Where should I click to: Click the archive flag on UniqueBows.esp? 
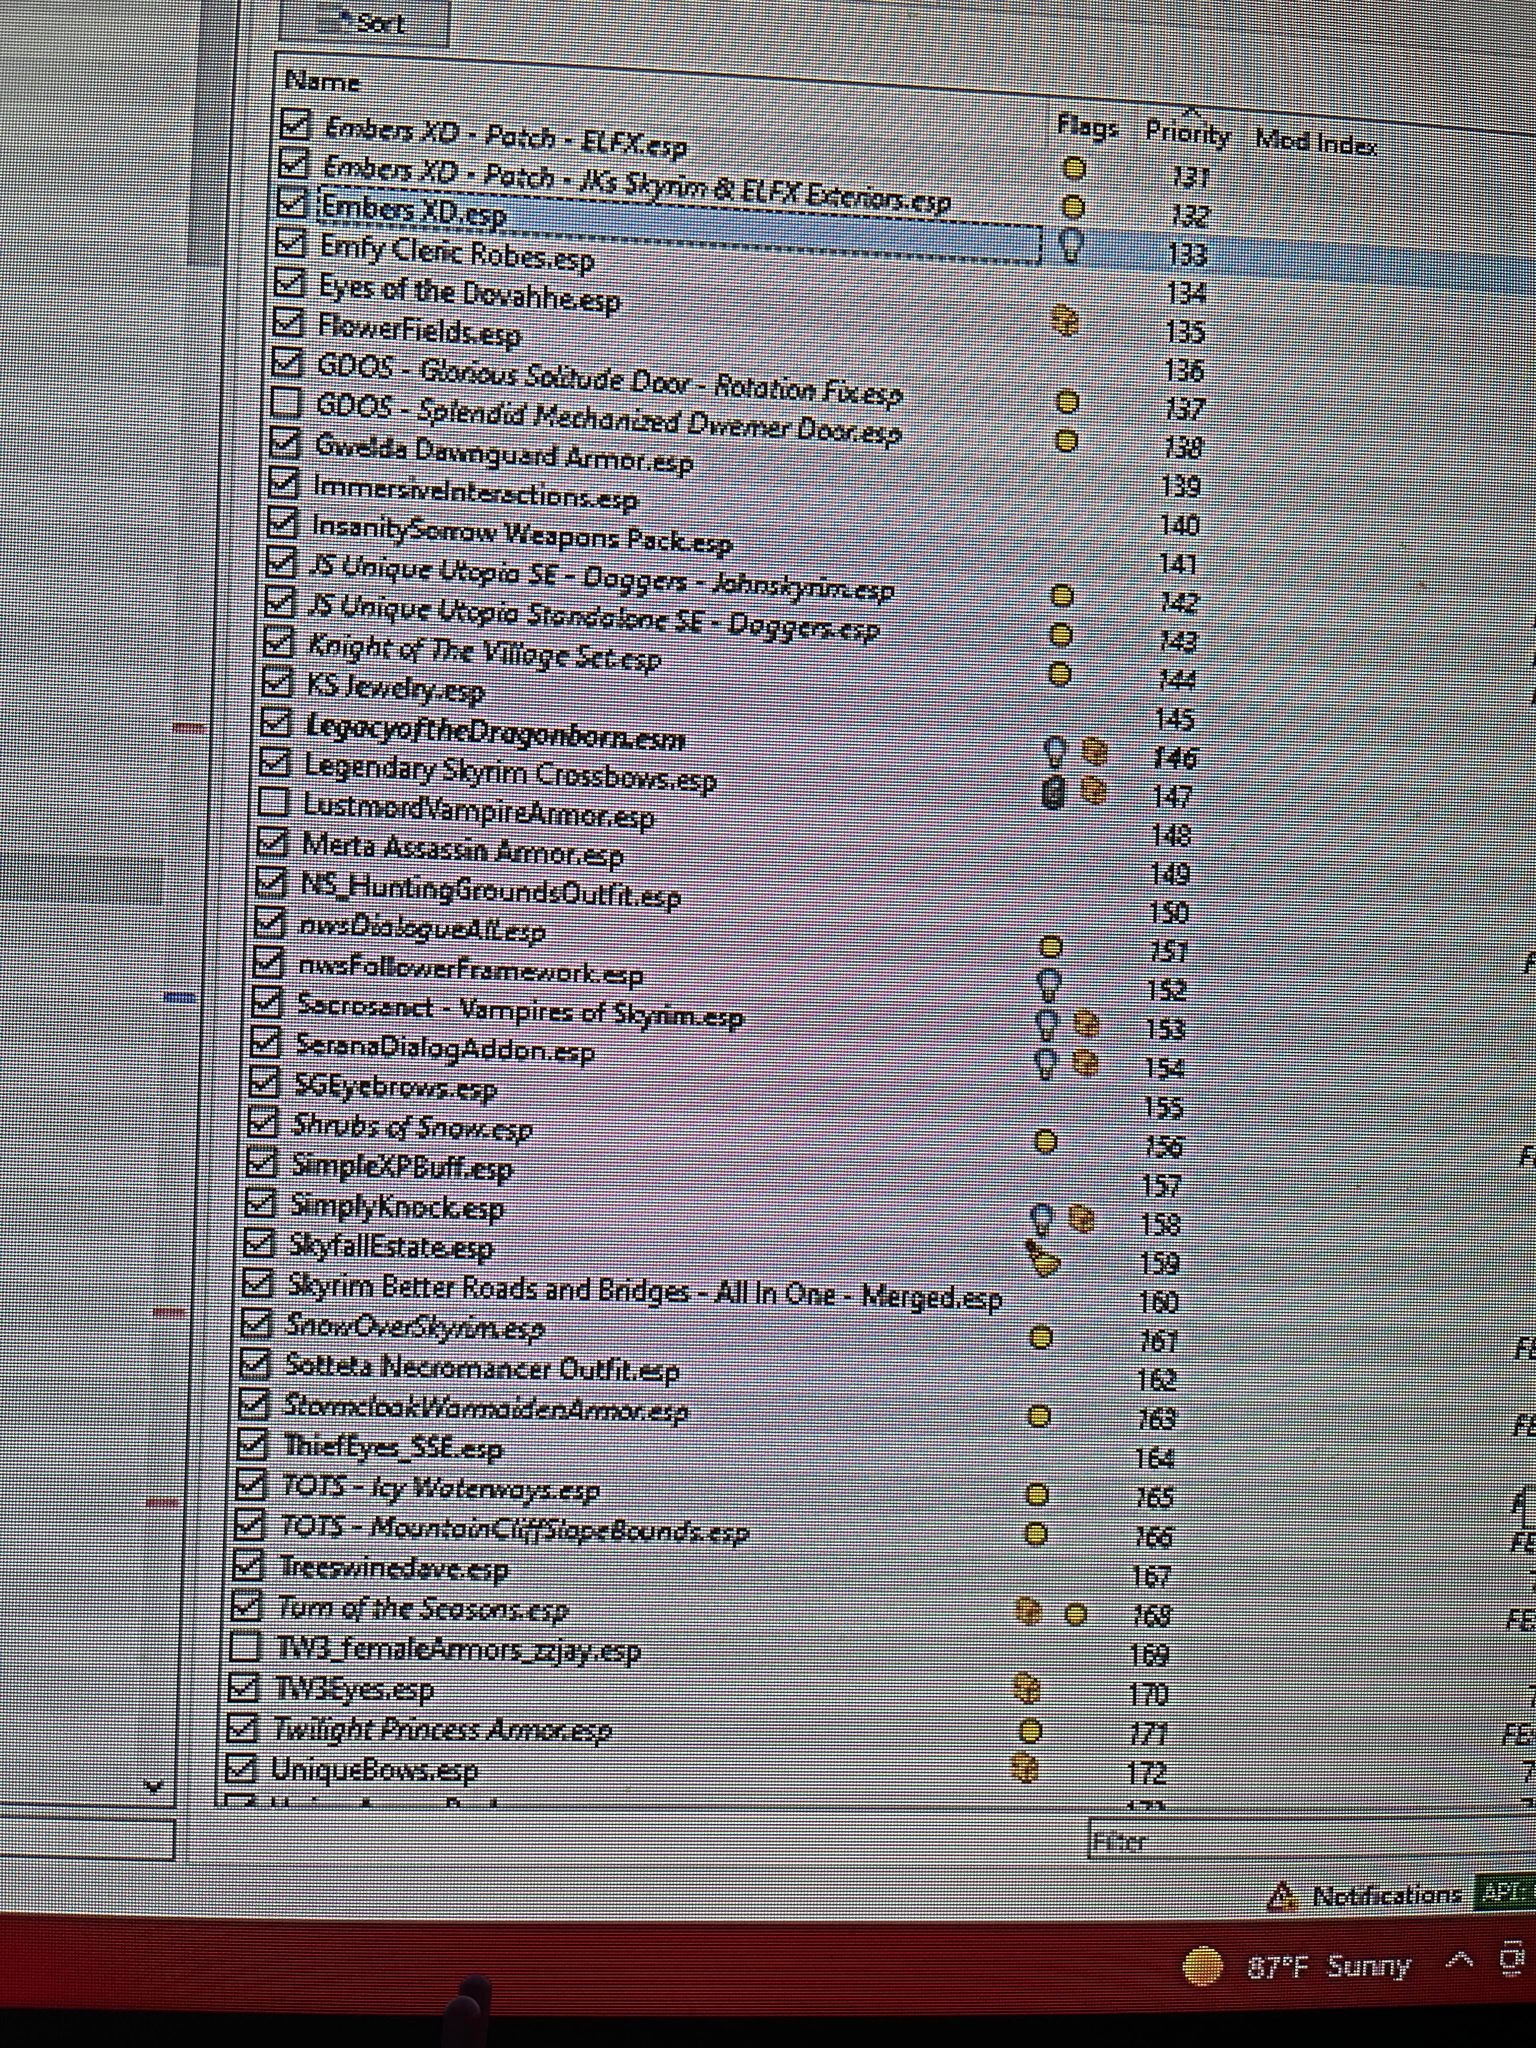pos(1025,1768)
